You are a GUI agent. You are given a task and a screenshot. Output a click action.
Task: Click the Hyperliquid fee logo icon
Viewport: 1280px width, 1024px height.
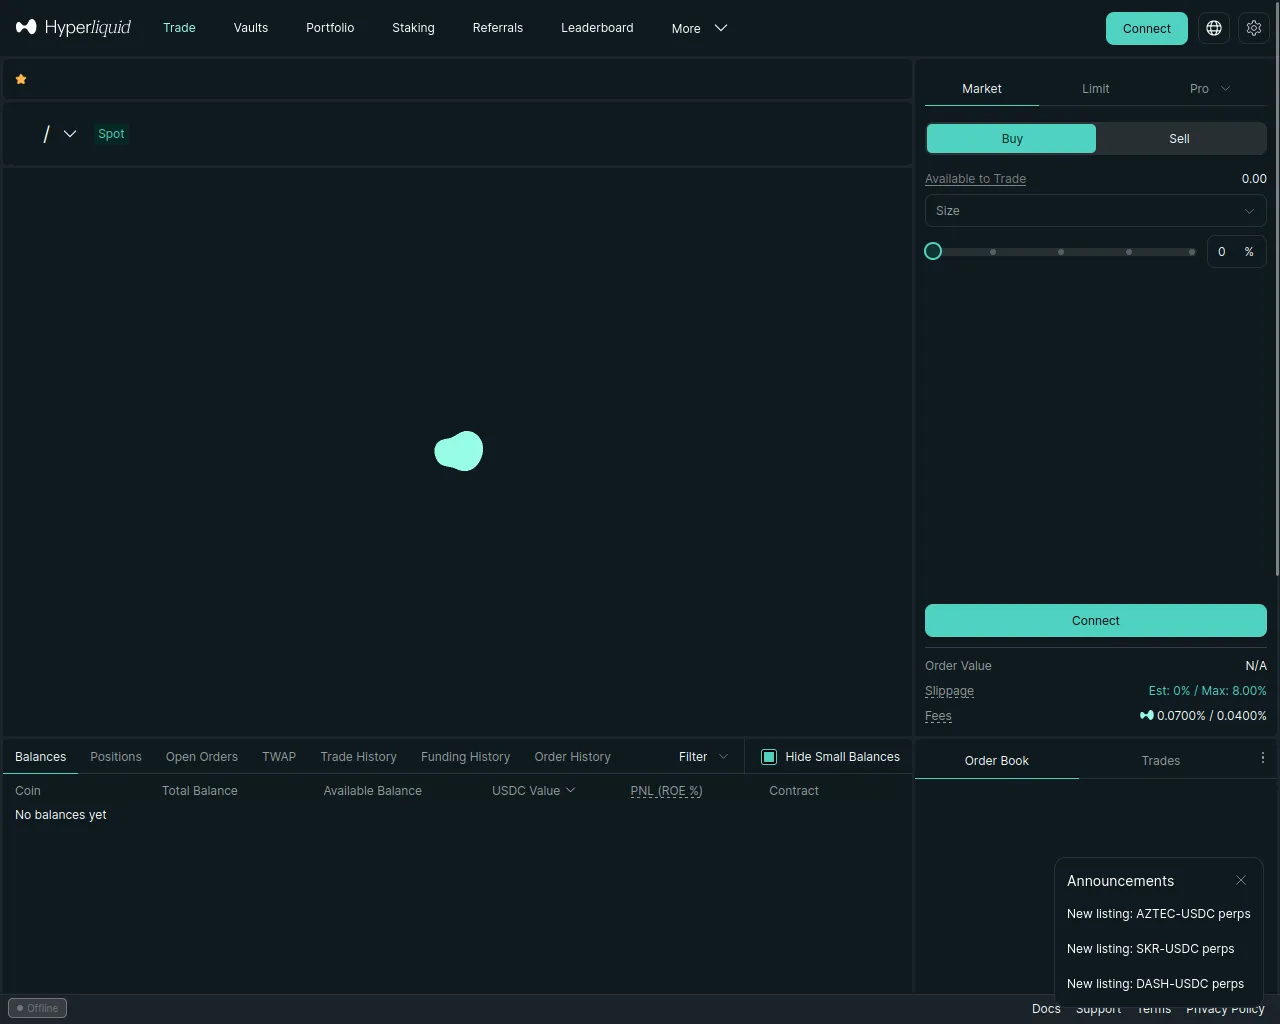[1147, 715]
